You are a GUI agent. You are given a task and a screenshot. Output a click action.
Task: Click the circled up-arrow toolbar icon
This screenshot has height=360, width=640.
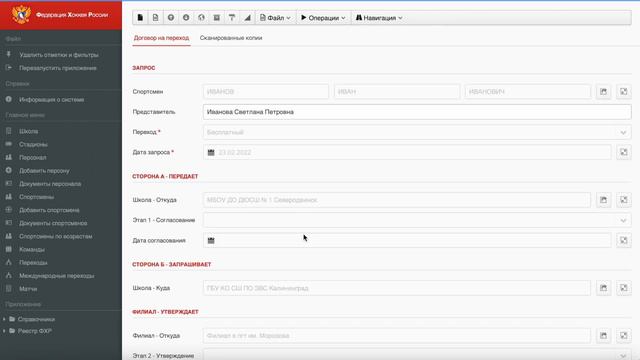click(x=171, y=18)
